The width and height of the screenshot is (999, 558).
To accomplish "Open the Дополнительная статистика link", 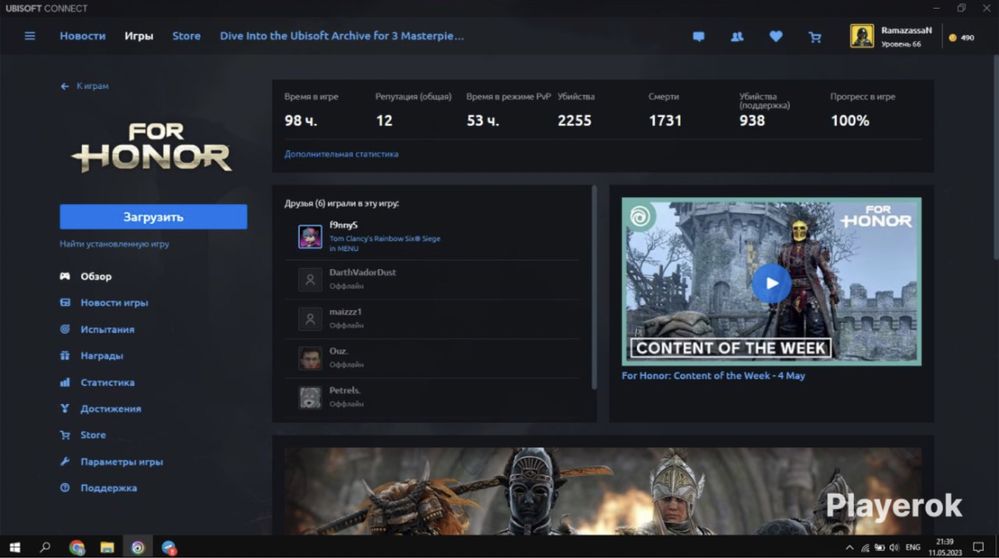I will coord(341,154).
